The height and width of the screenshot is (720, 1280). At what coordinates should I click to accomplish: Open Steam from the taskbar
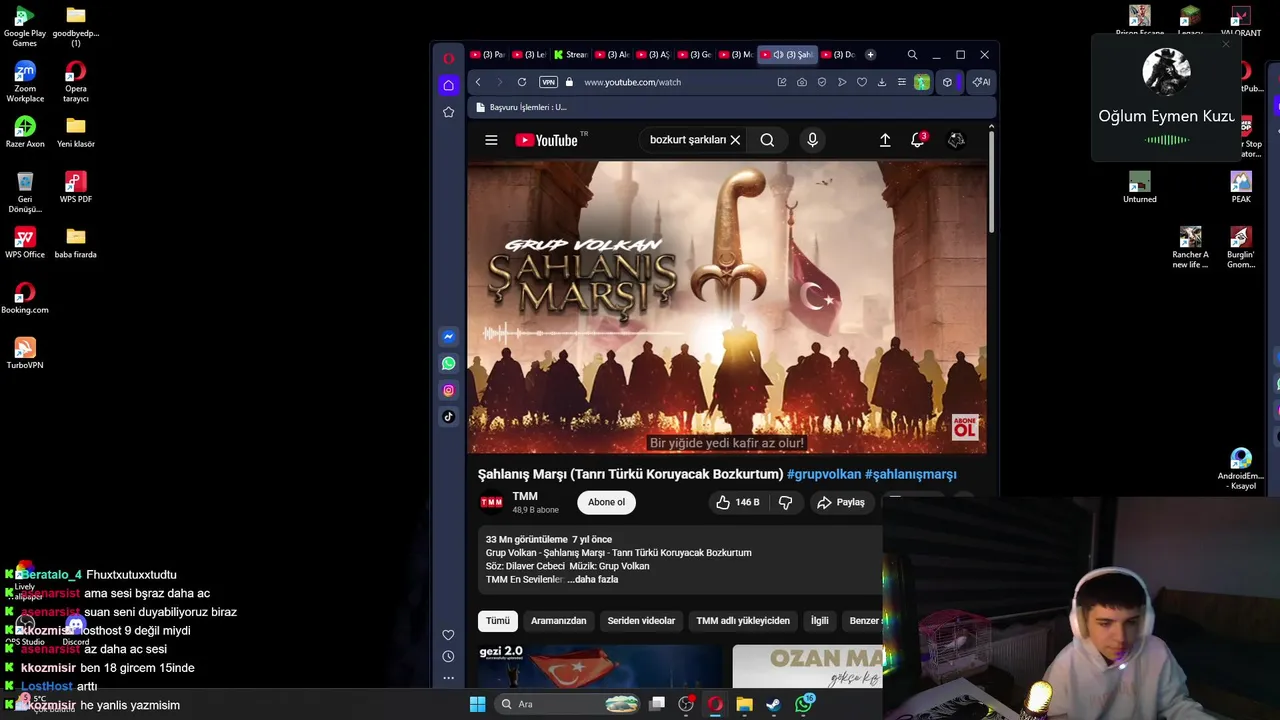(774, 704)
